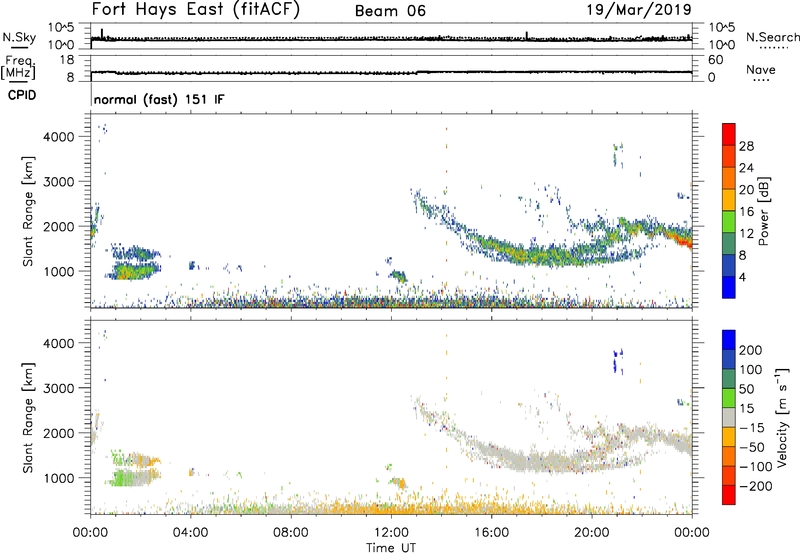Viewport: 800px width, 554px height.
Task: Pick the red above-28 dB power colorbar segment
Action: (x=729, y=135)
